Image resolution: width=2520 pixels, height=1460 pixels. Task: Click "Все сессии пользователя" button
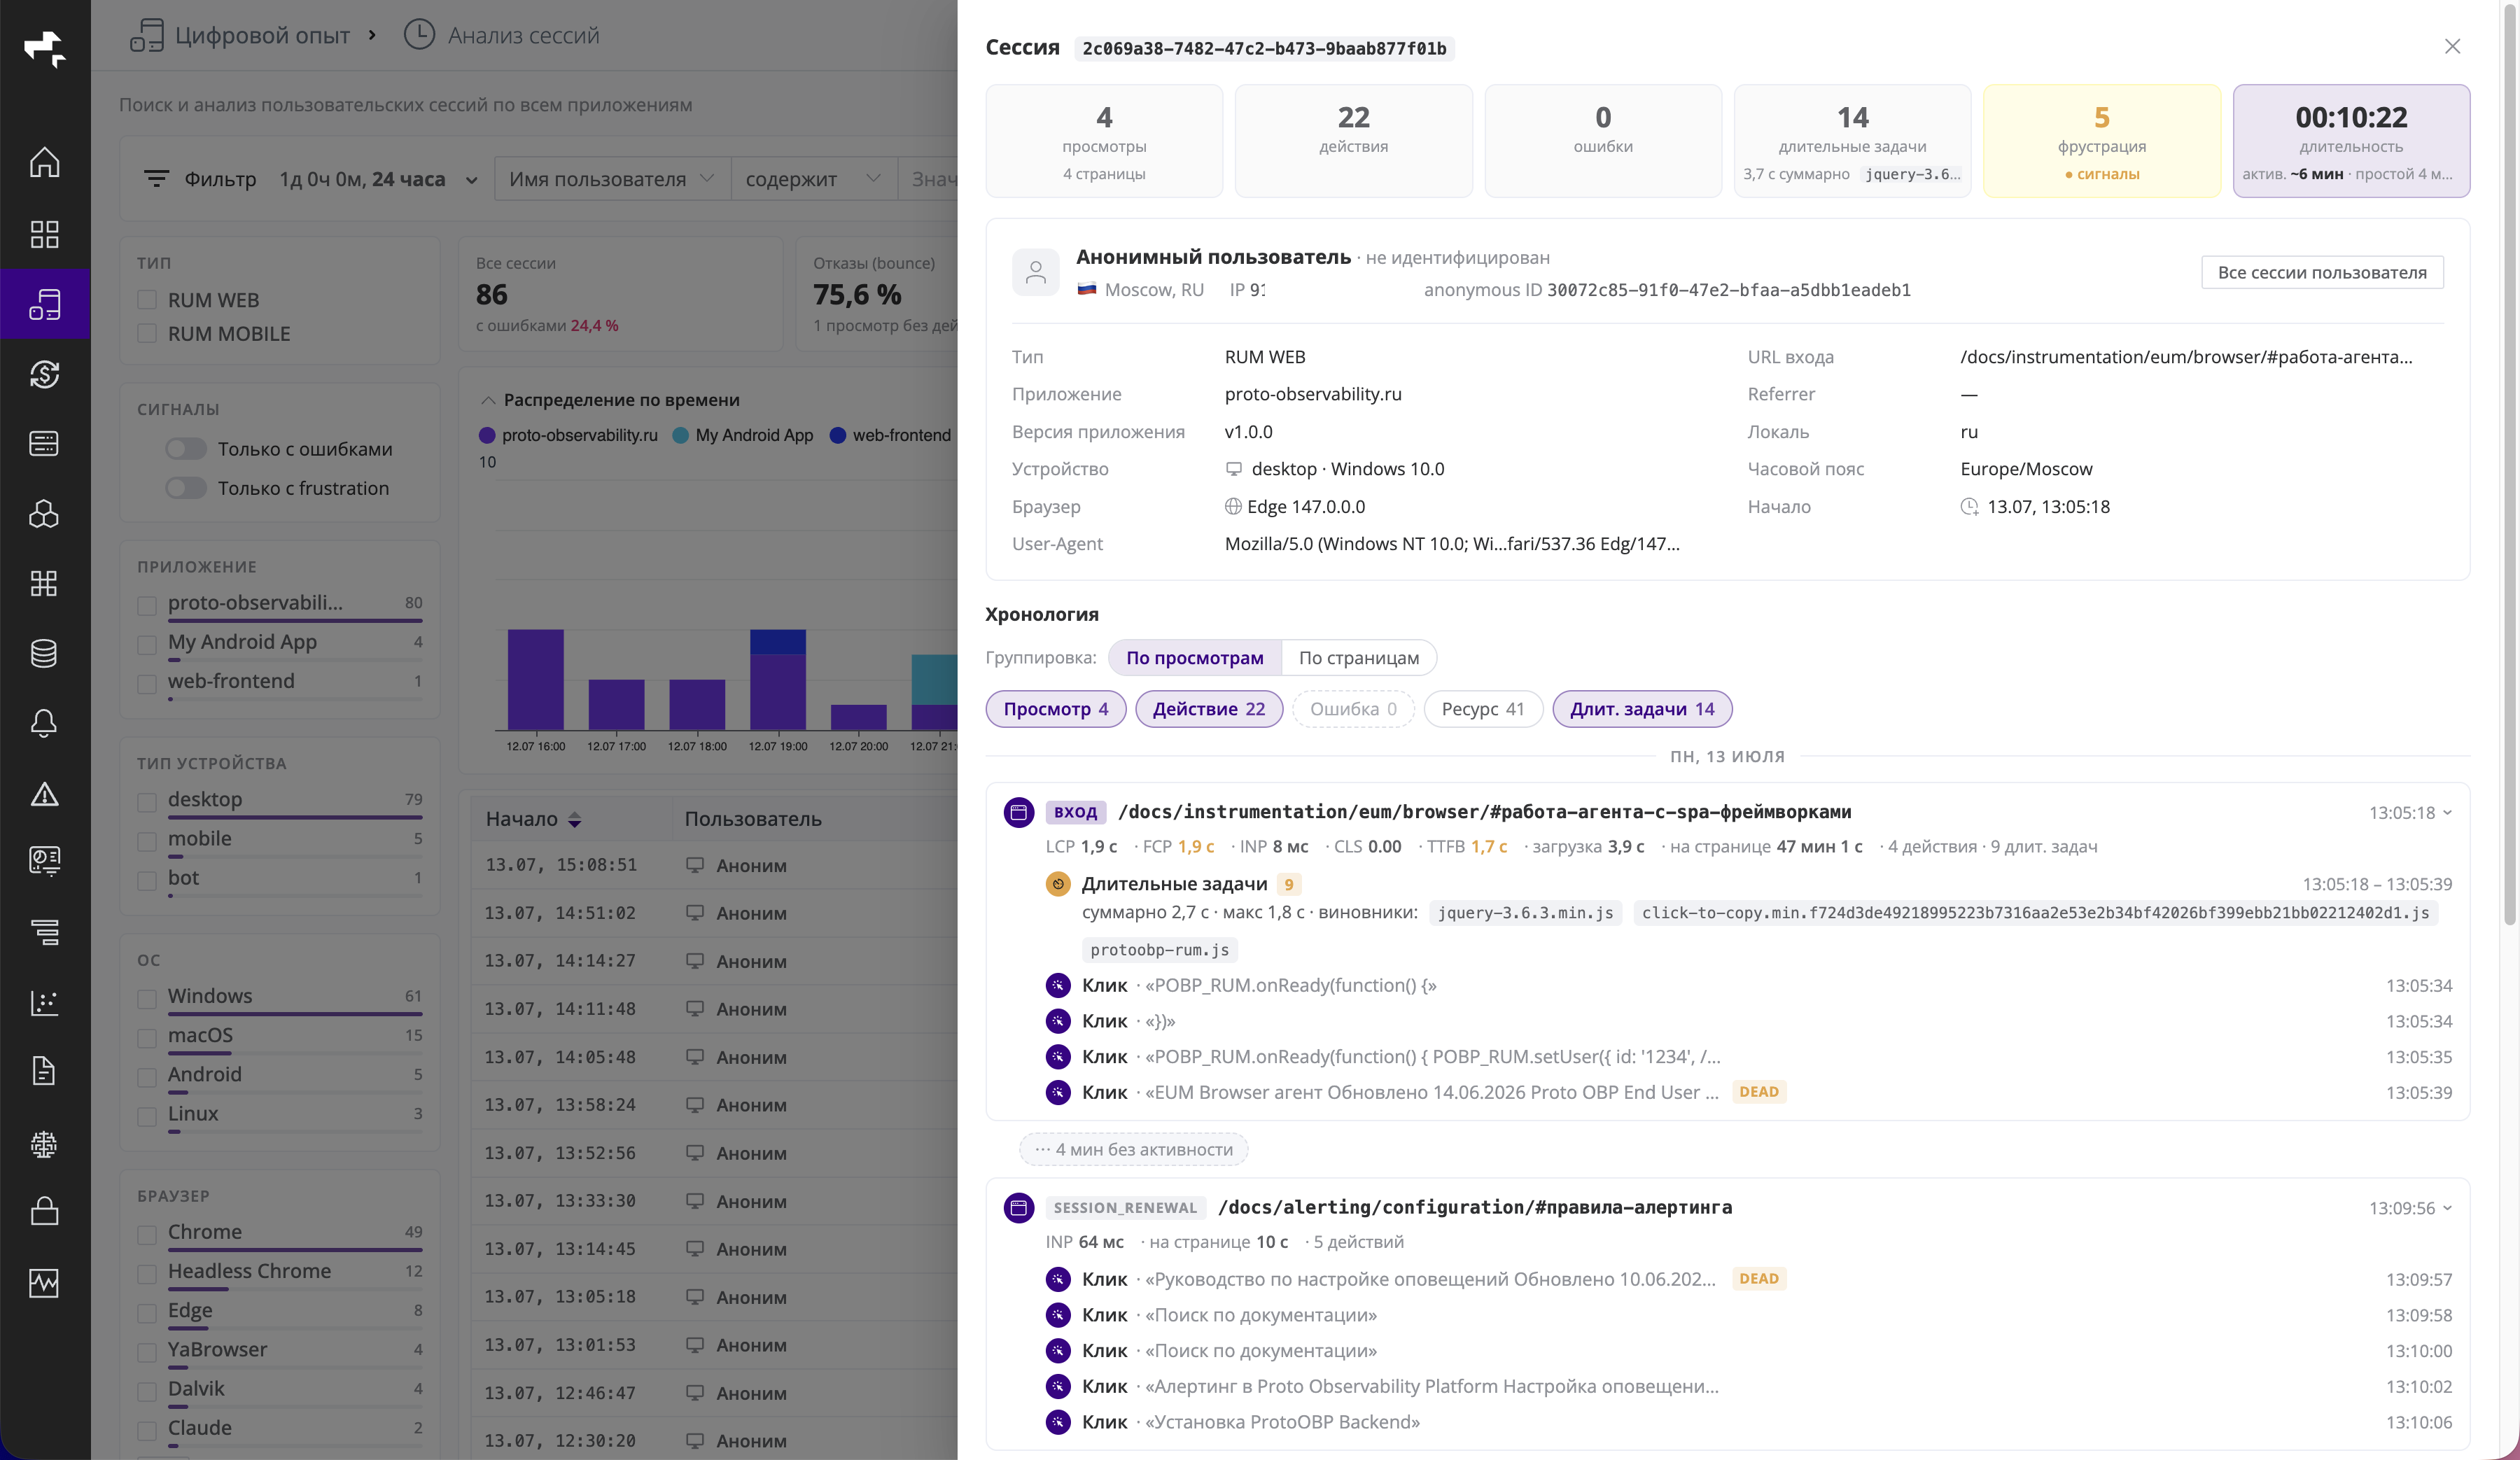[2322, 272]
